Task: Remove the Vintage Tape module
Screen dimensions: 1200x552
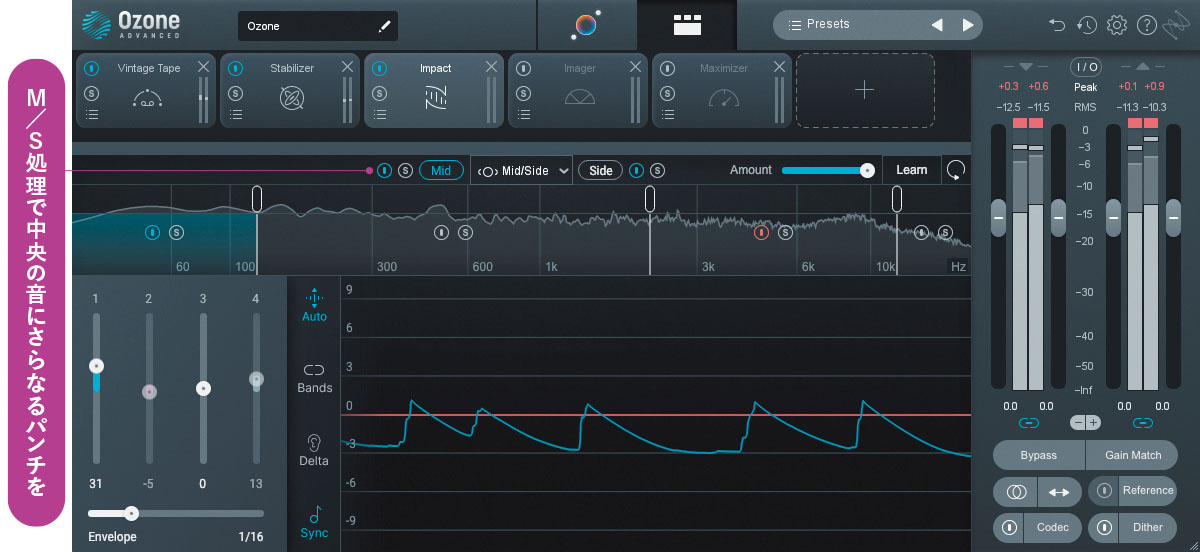Action: [204, 67]
